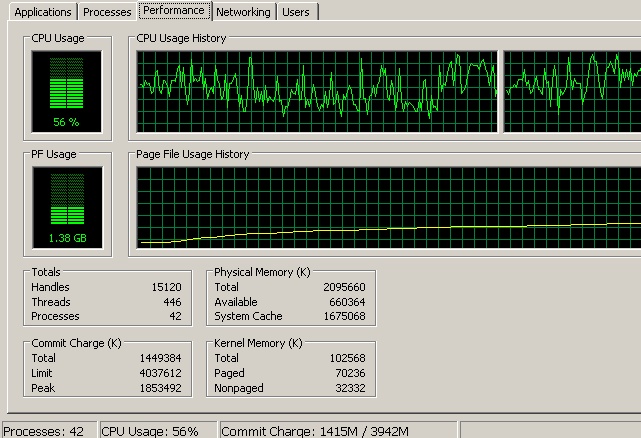Click the Processes: 42 status bar section
Screen dimensions: 641x438
[48, 431]
